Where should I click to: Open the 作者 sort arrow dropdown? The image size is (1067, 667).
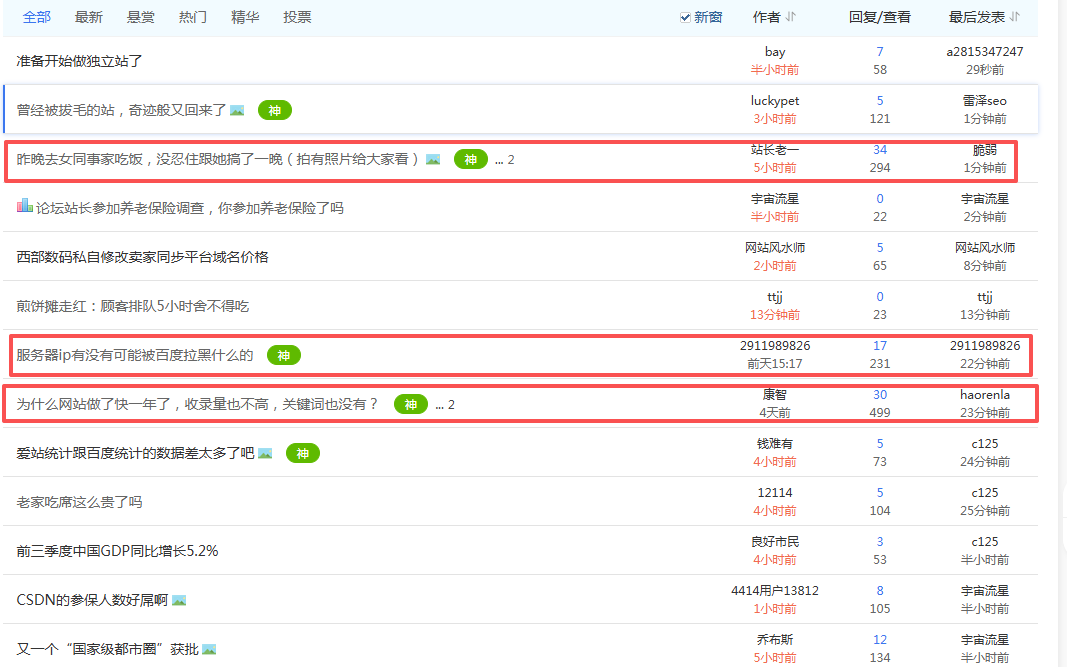click(791, 17)
